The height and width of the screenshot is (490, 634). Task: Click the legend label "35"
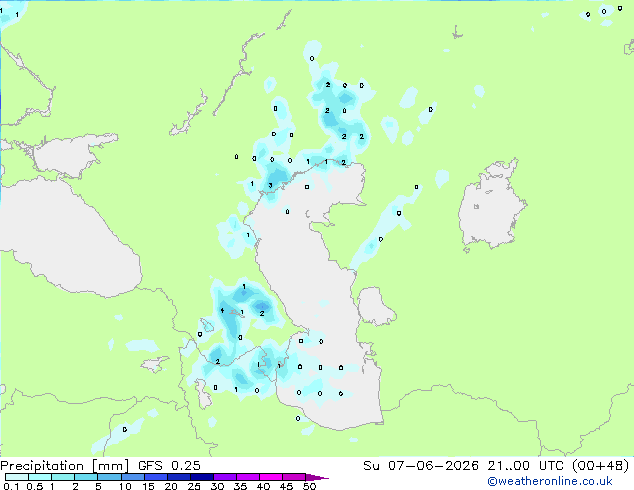point(240,486)
